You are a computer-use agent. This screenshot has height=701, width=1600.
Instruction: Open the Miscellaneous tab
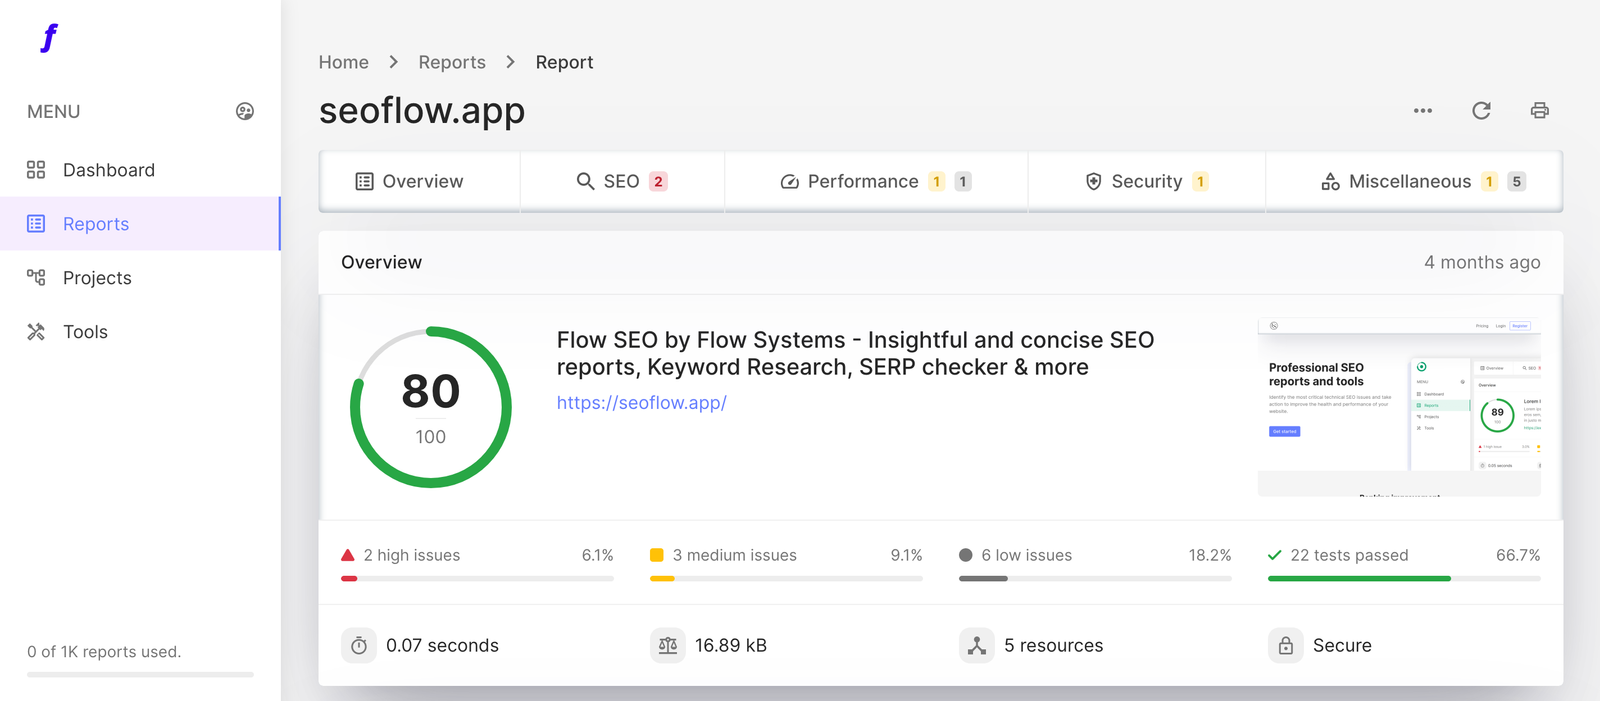(1412, 181)
